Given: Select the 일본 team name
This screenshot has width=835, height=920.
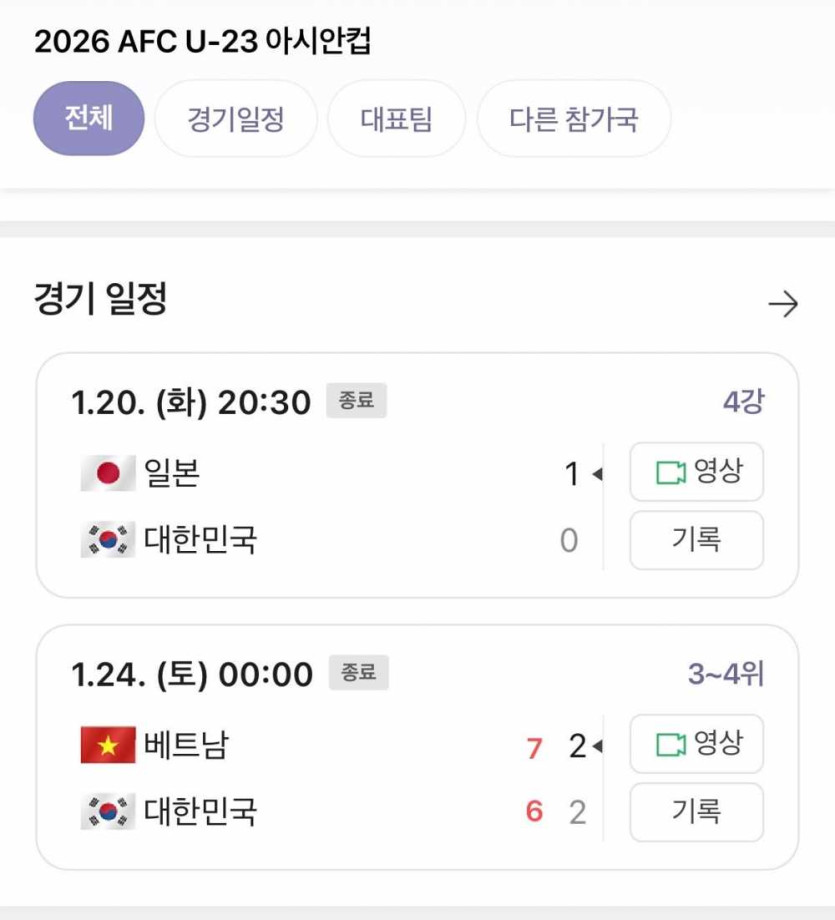Looking at the screenshot, I should [172, 473].
